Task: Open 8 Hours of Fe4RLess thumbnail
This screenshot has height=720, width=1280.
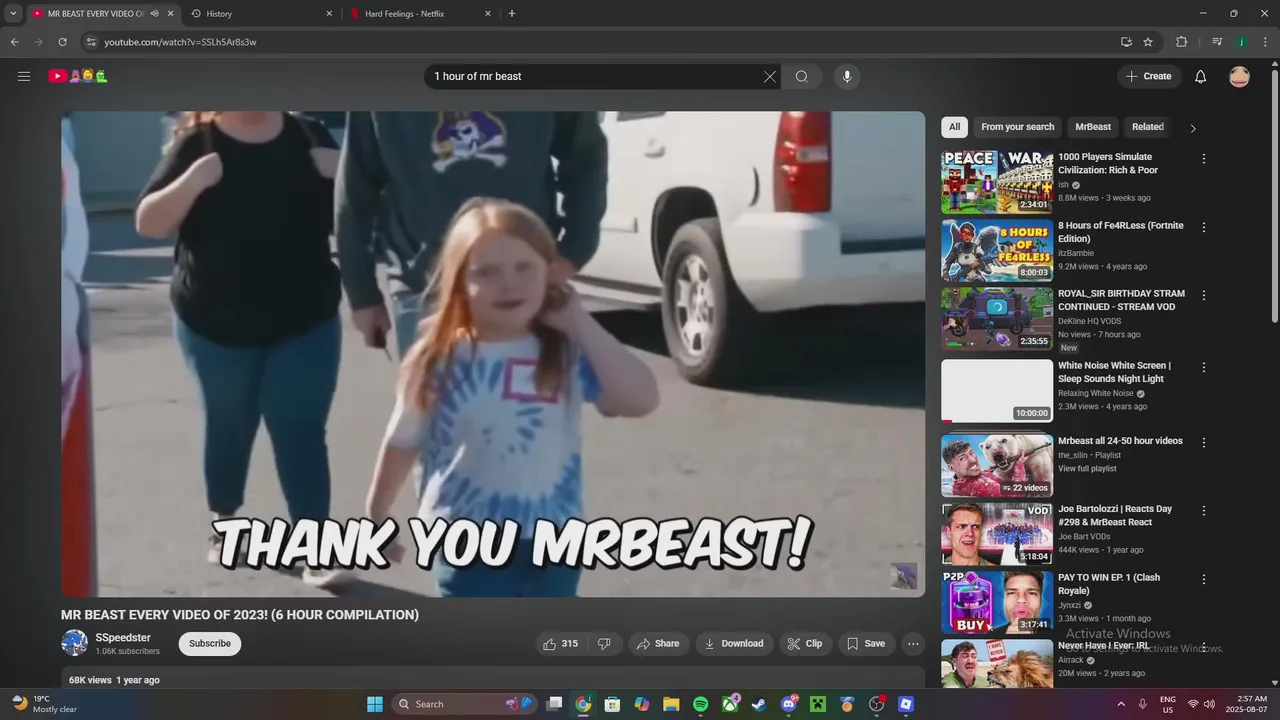Action: point(997,250)
